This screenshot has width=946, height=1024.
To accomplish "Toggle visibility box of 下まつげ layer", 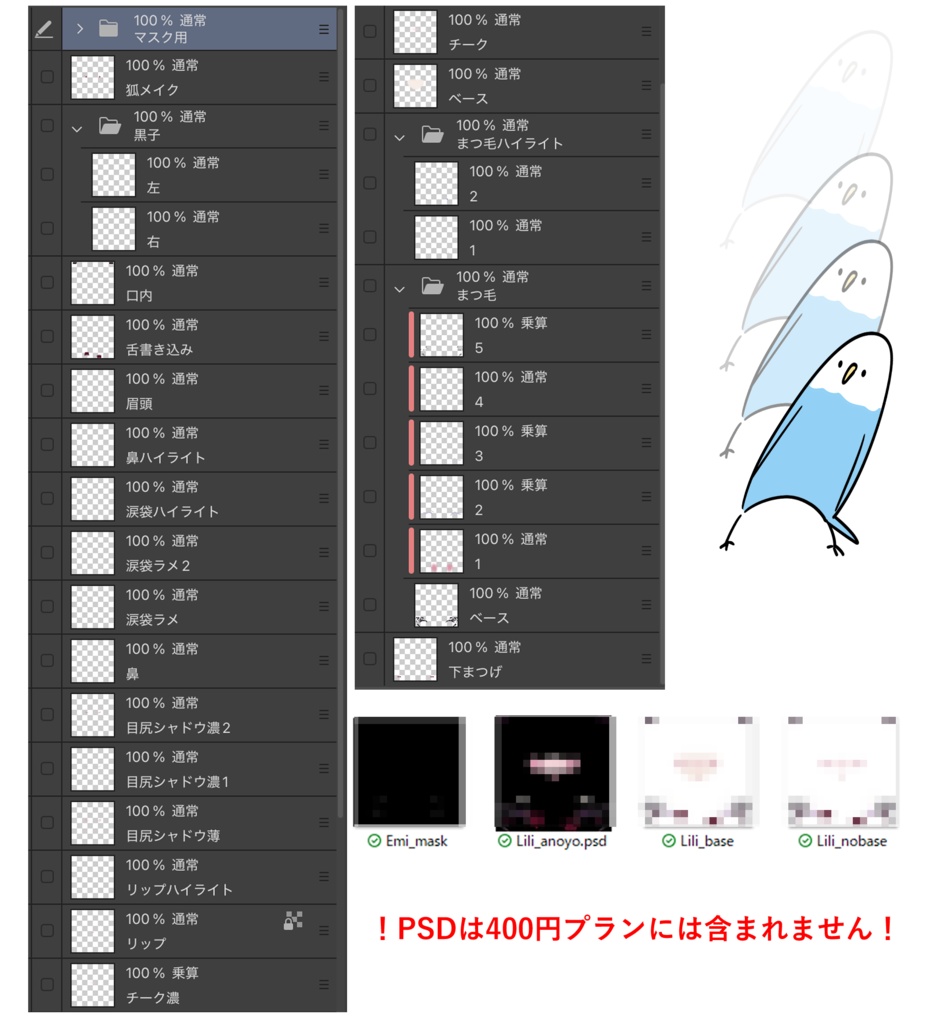I will tap(370, 659).
